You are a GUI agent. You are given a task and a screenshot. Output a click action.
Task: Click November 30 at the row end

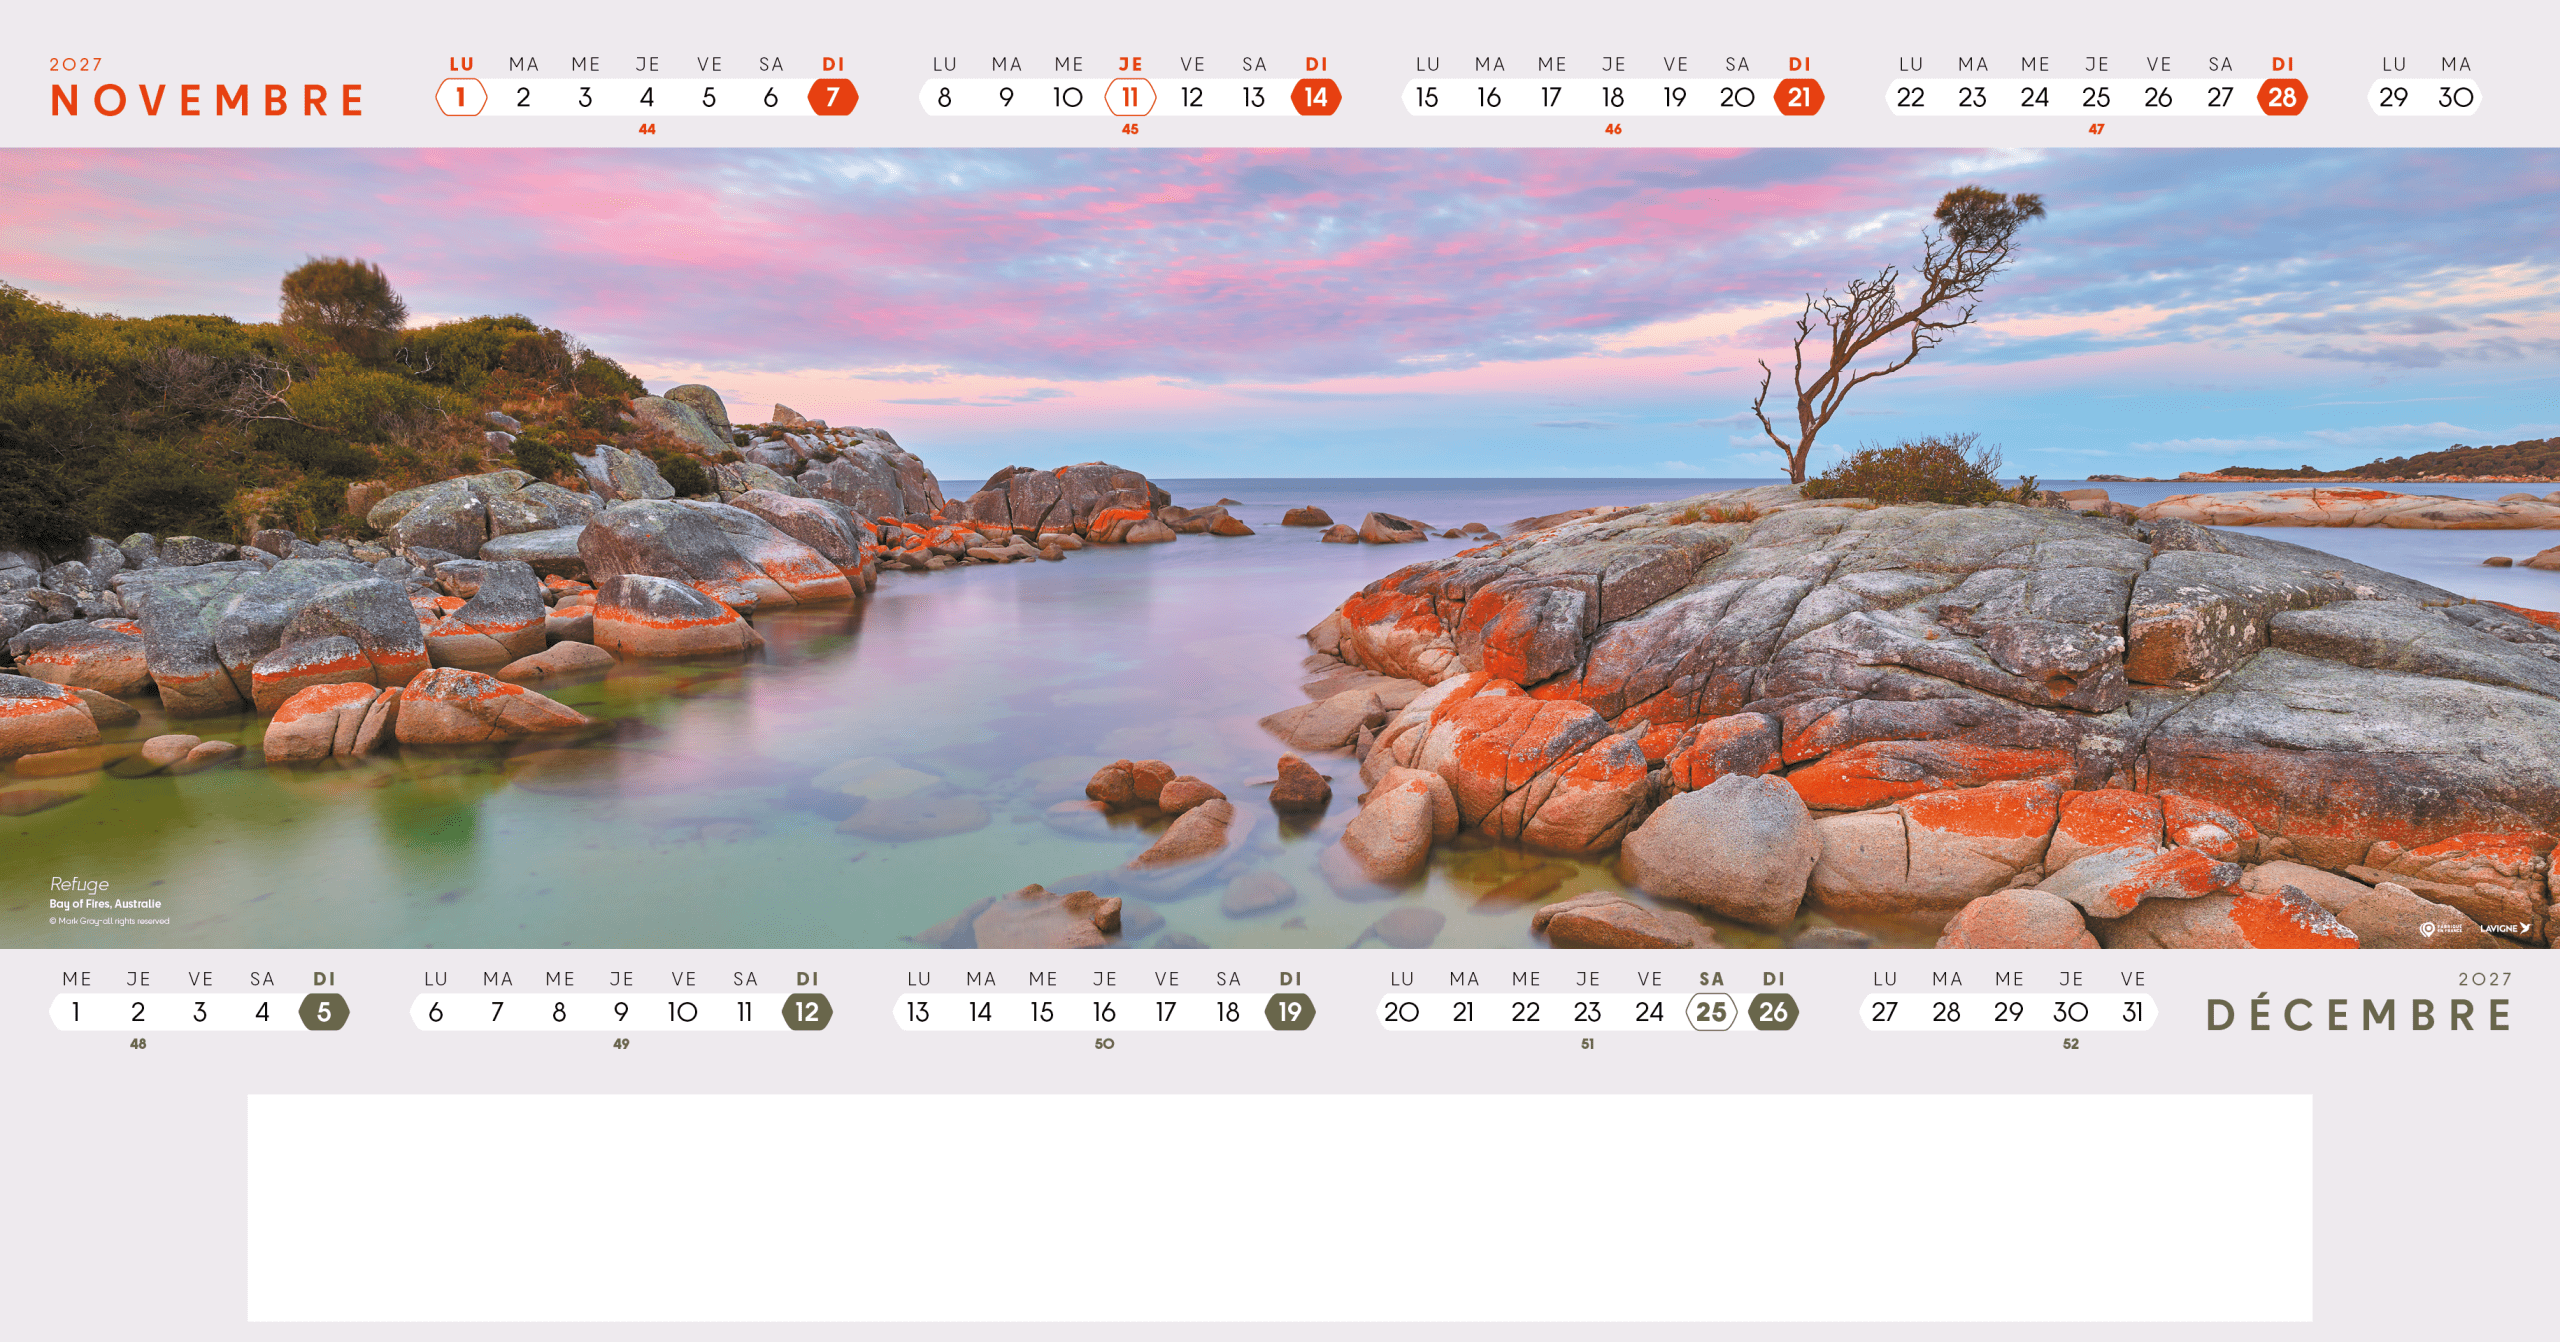pos(2455,97)
